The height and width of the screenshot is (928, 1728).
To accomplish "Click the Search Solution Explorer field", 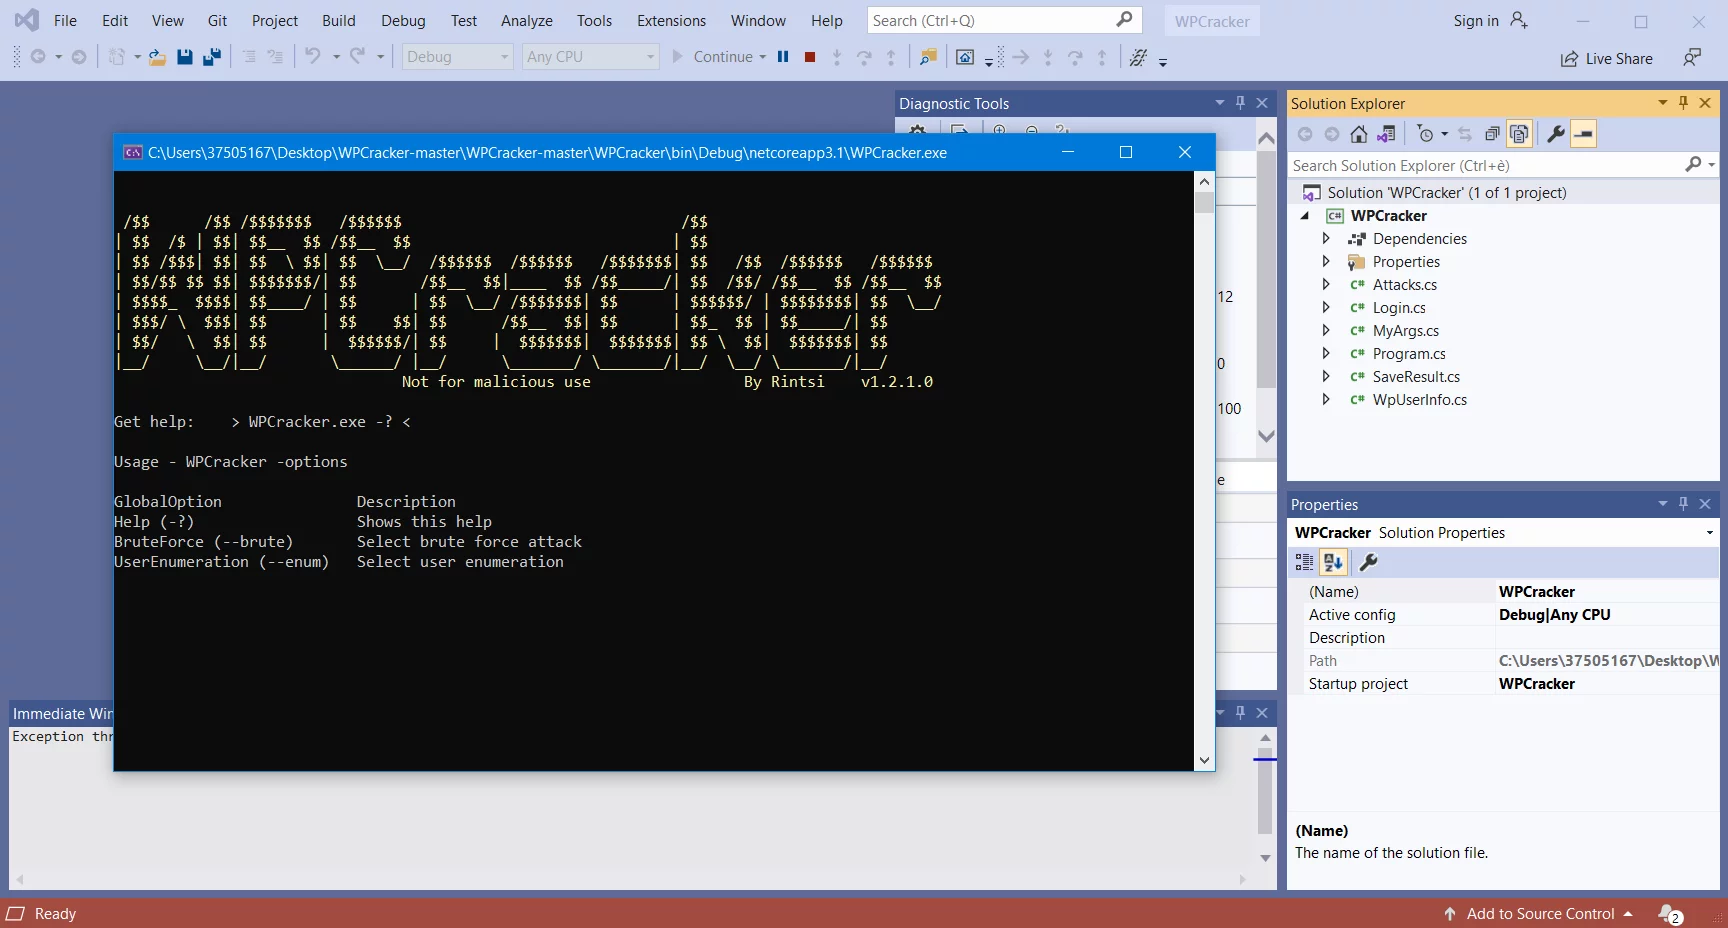I will (1485, 166).
